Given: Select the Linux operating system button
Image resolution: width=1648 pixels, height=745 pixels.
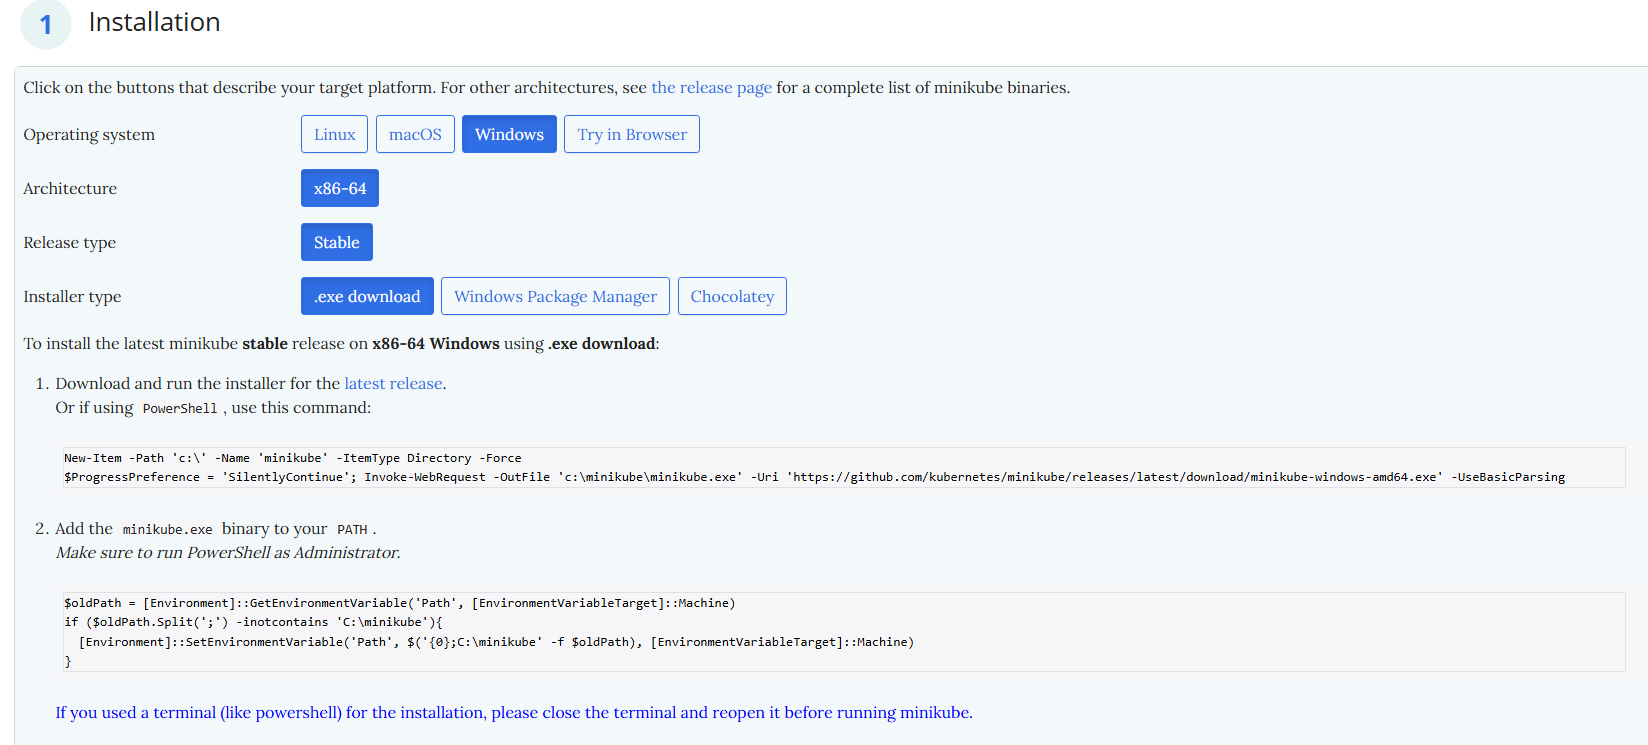Looking at the screenshot, I should coord(334,134).
